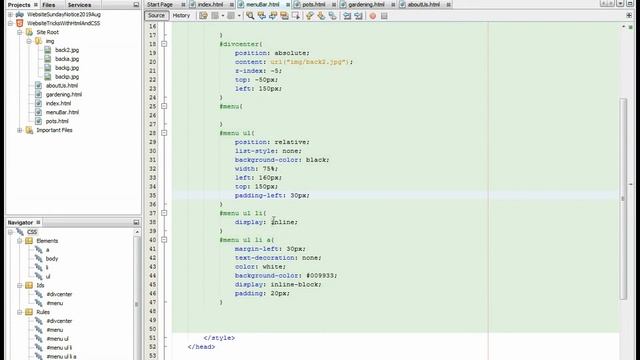Image resolution: width=640 pixels, height=360 pixels.
Task: Select body element in Navigator
Action: click(52, 259)
